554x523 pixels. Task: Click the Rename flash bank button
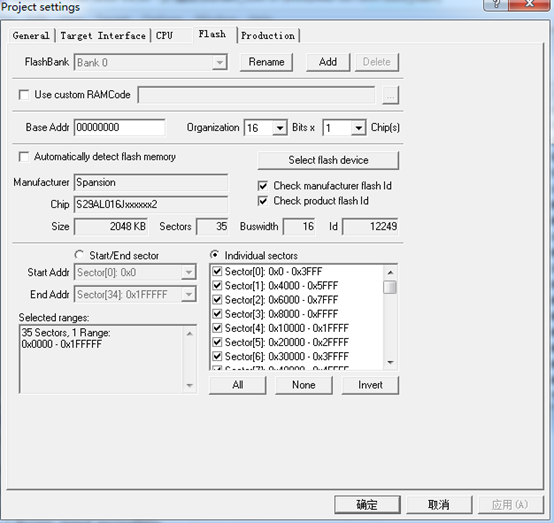(266, 62)
